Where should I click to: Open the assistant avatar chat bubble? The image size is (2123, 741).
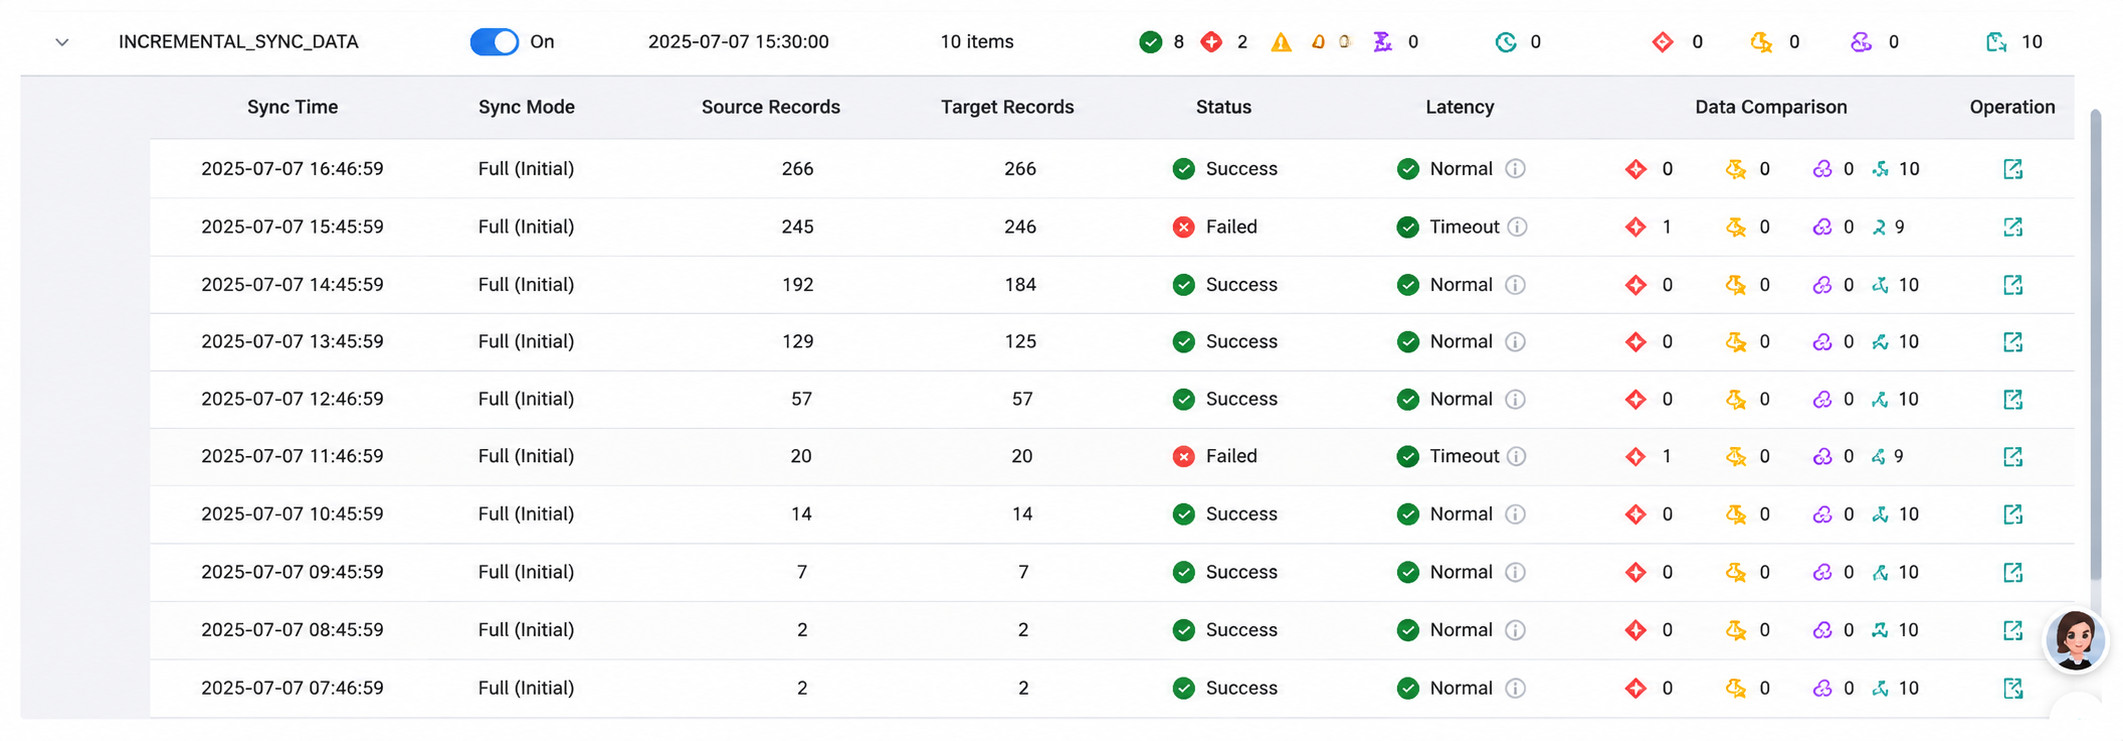(2075, 640)
